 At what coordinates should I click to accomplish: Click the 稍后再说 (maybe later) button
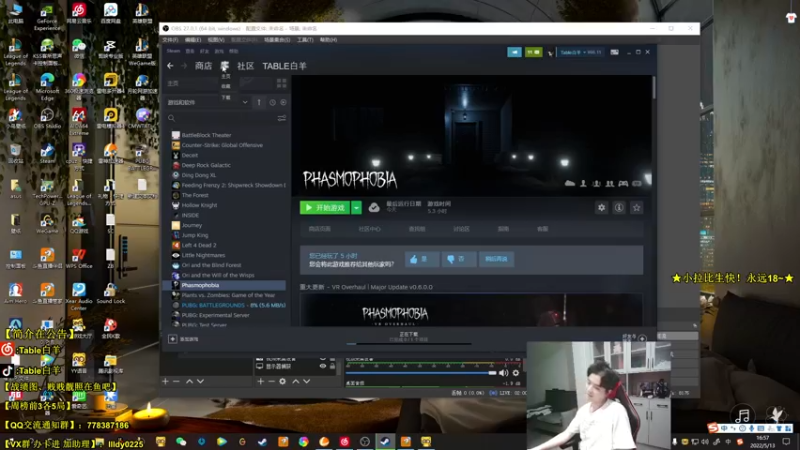[x=496, y=259]
